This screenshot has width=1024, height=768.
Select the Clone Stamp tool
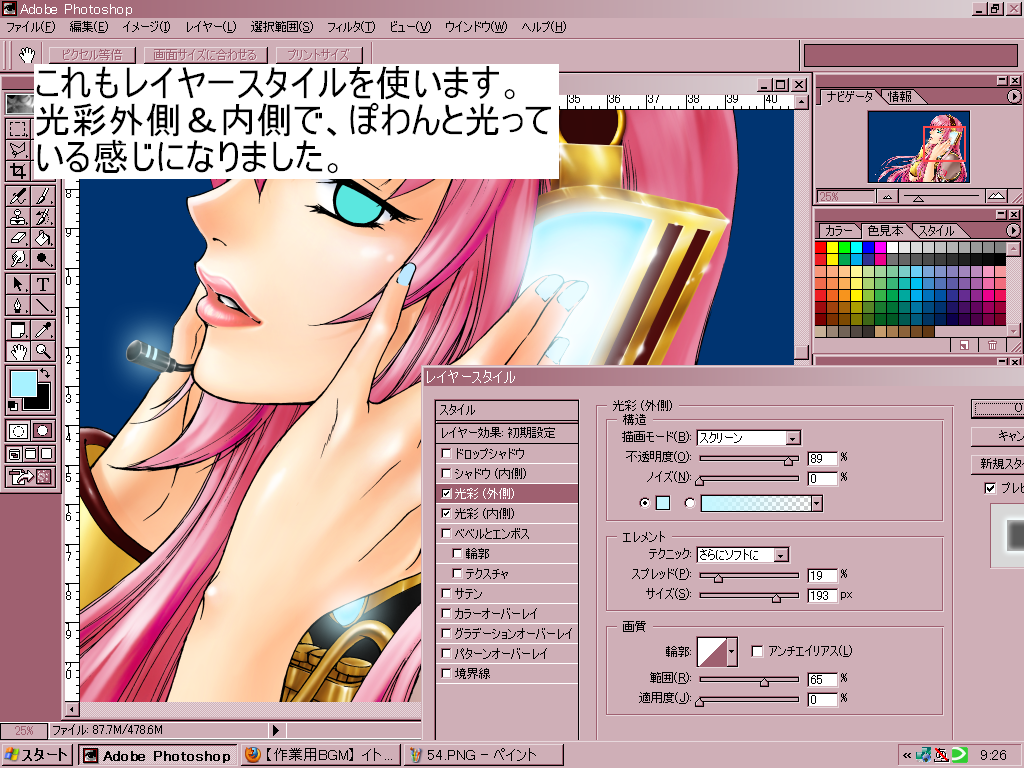click(x=18, y=216)
